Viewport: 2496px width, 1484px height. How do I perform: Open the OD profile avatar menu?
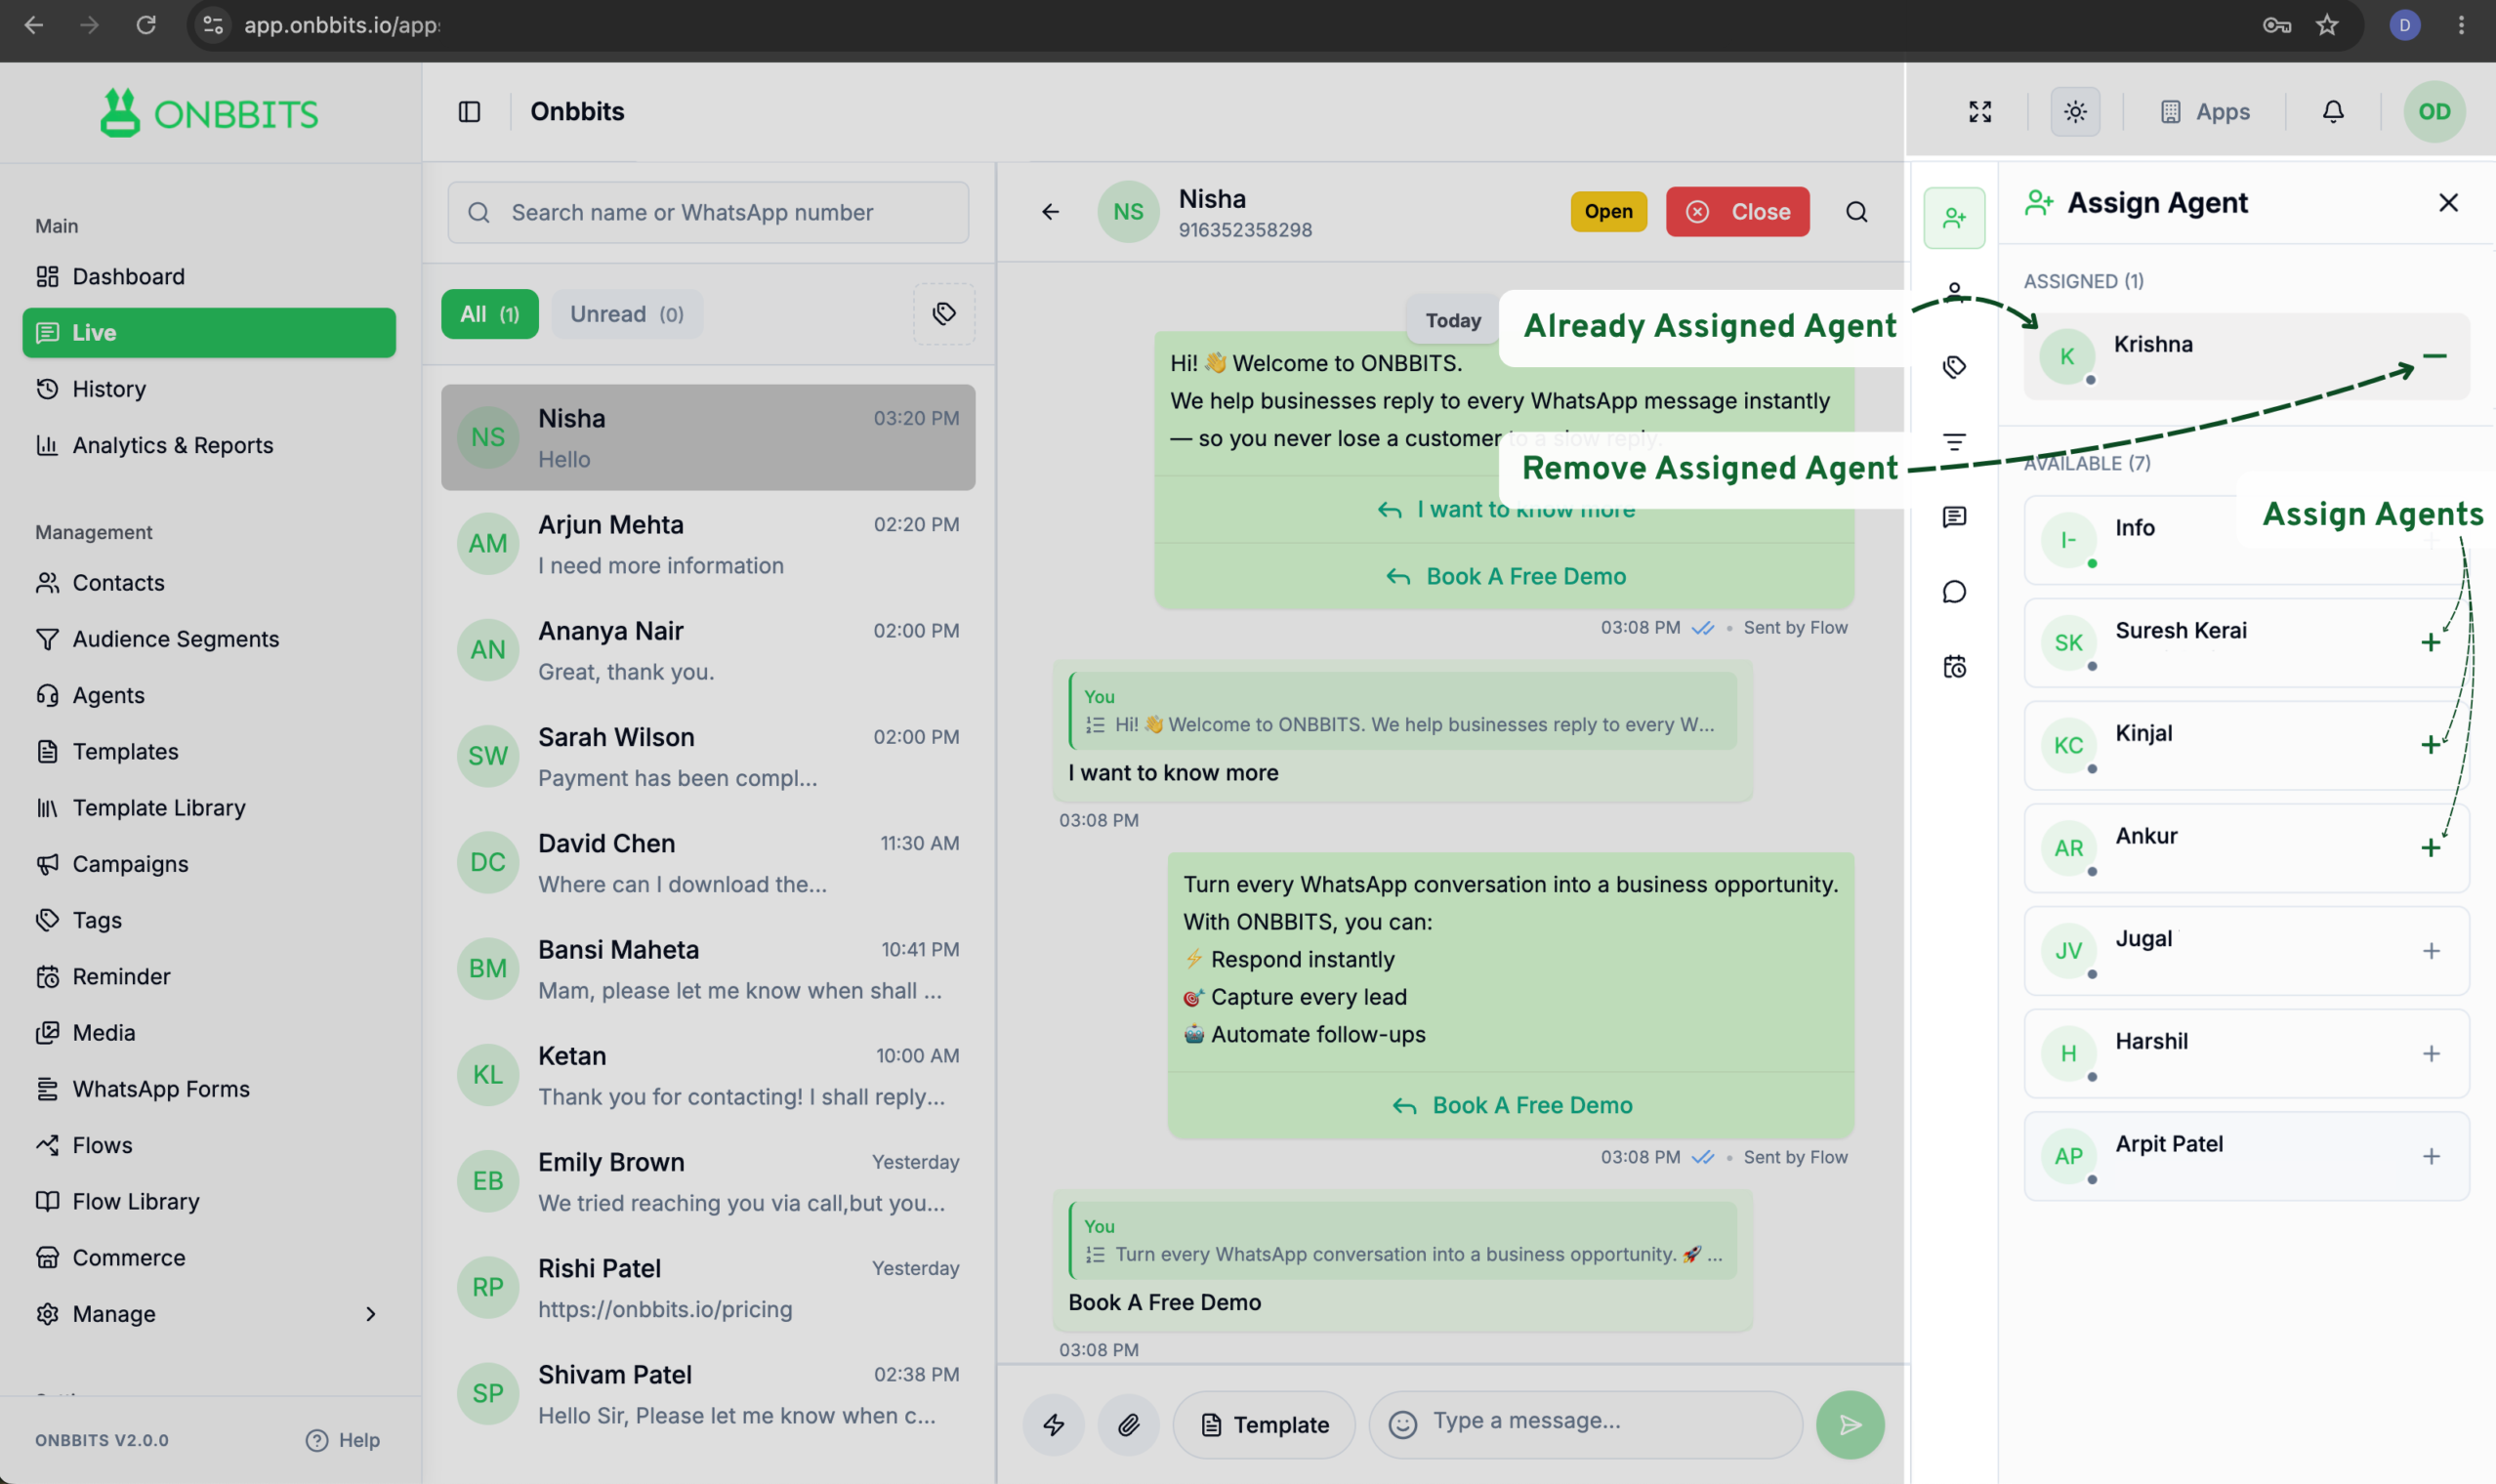pos(2434,111)
